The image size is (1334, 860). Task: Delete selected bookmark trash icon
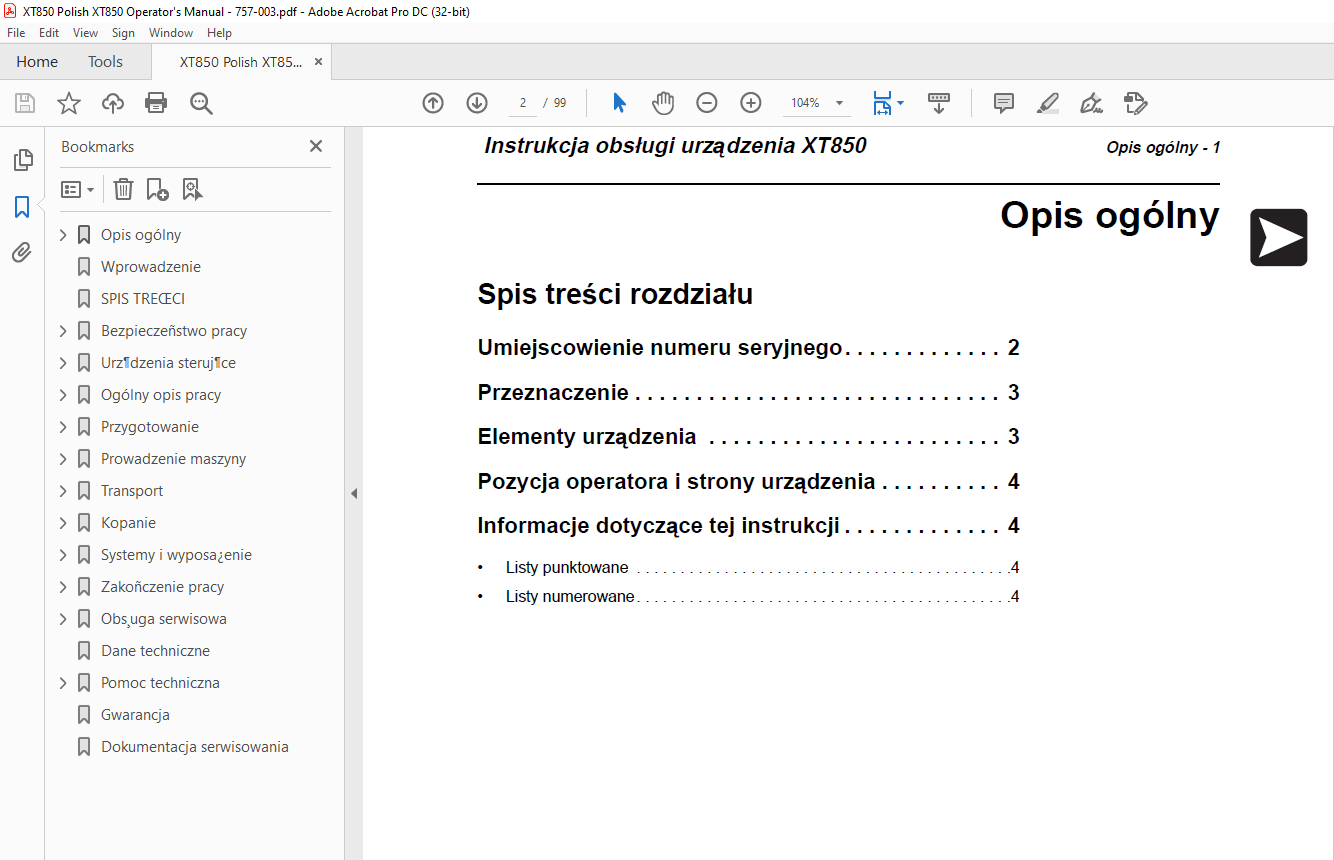[x=123, y=189]
